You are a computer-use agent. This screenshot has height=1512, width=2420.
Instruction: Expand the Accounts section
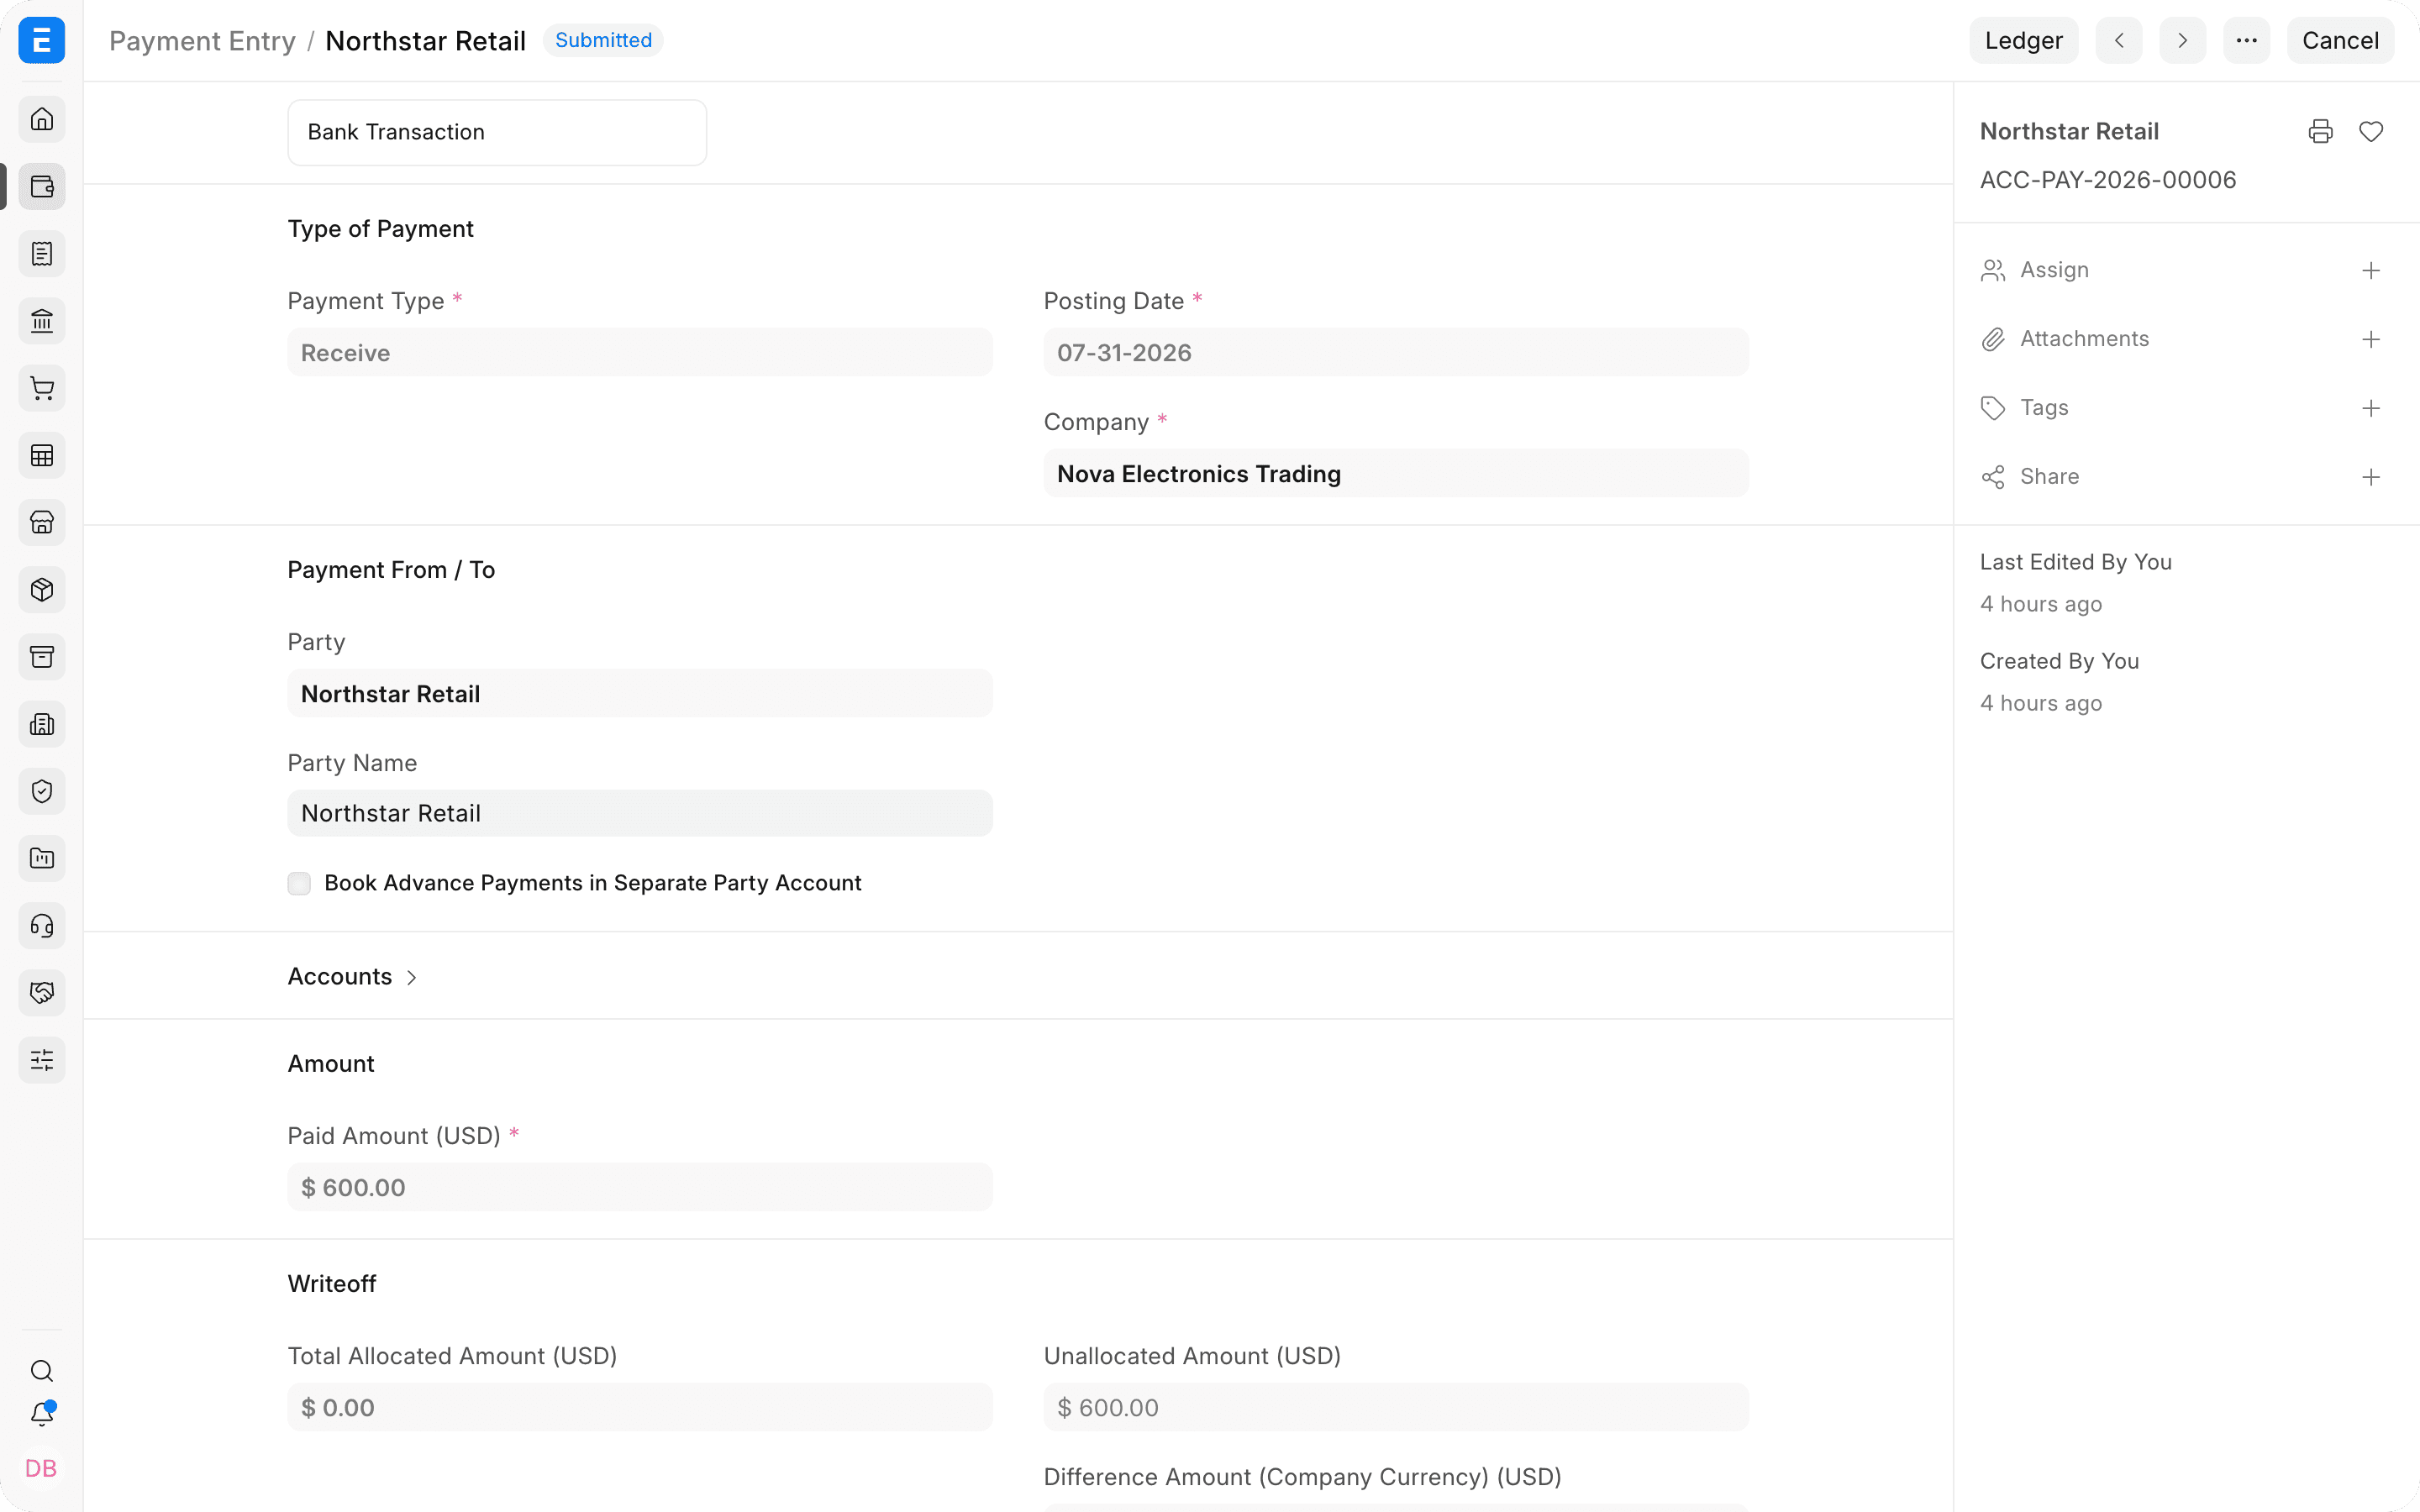click(353, 976)
